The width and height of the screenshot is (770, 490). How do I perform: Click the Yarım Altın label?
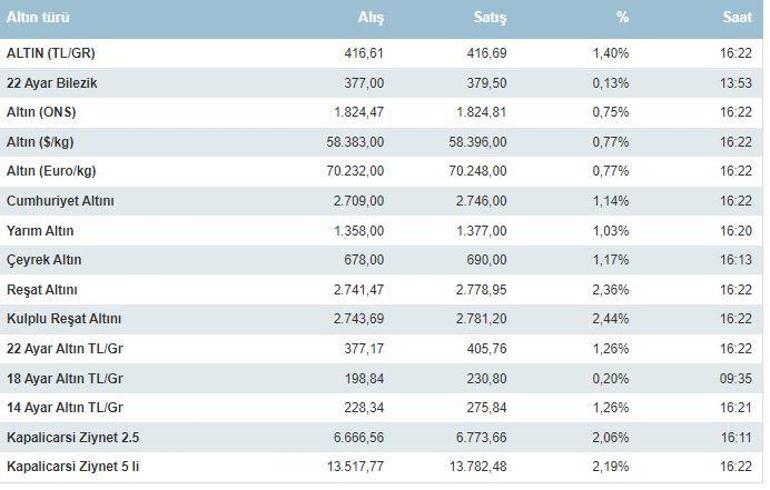tap(40, 231)
